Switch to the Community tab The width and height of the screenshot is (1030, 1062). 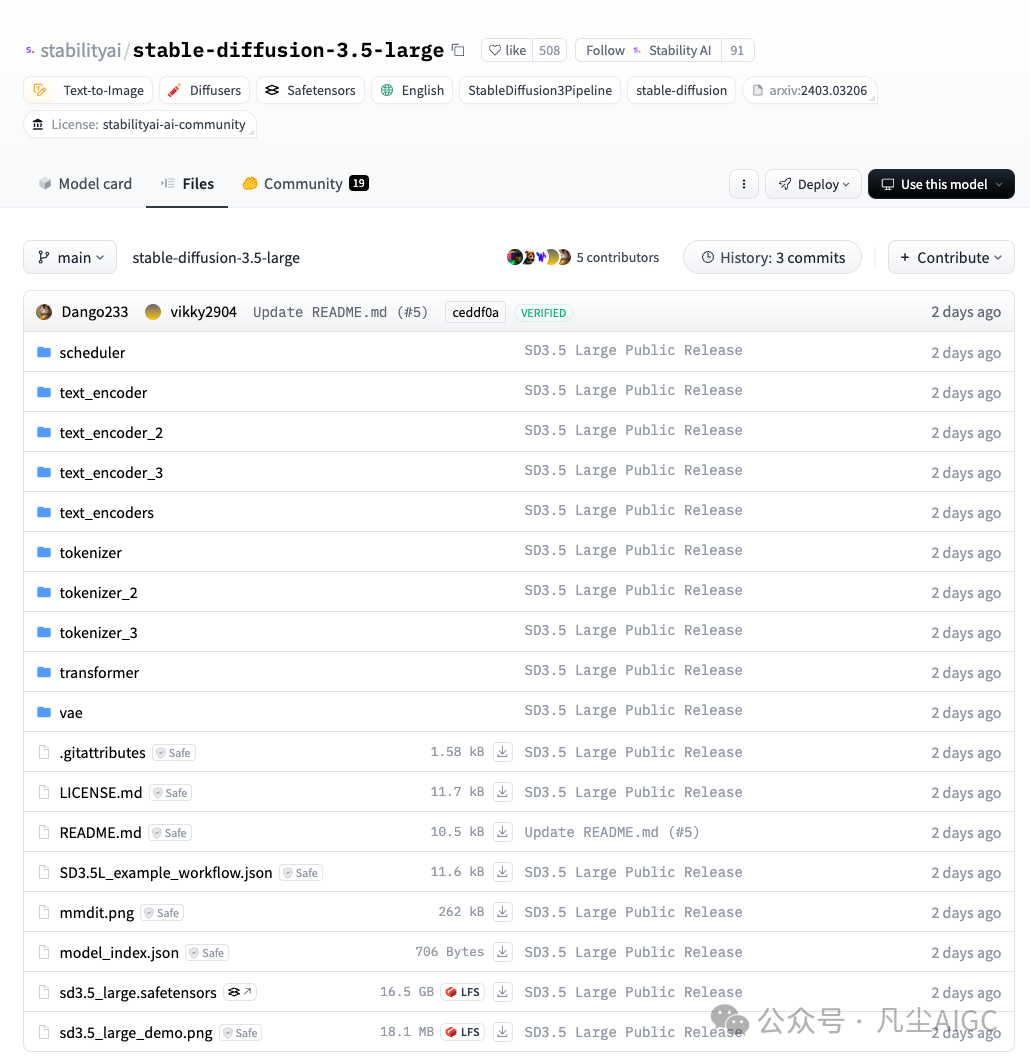[305, 184]
